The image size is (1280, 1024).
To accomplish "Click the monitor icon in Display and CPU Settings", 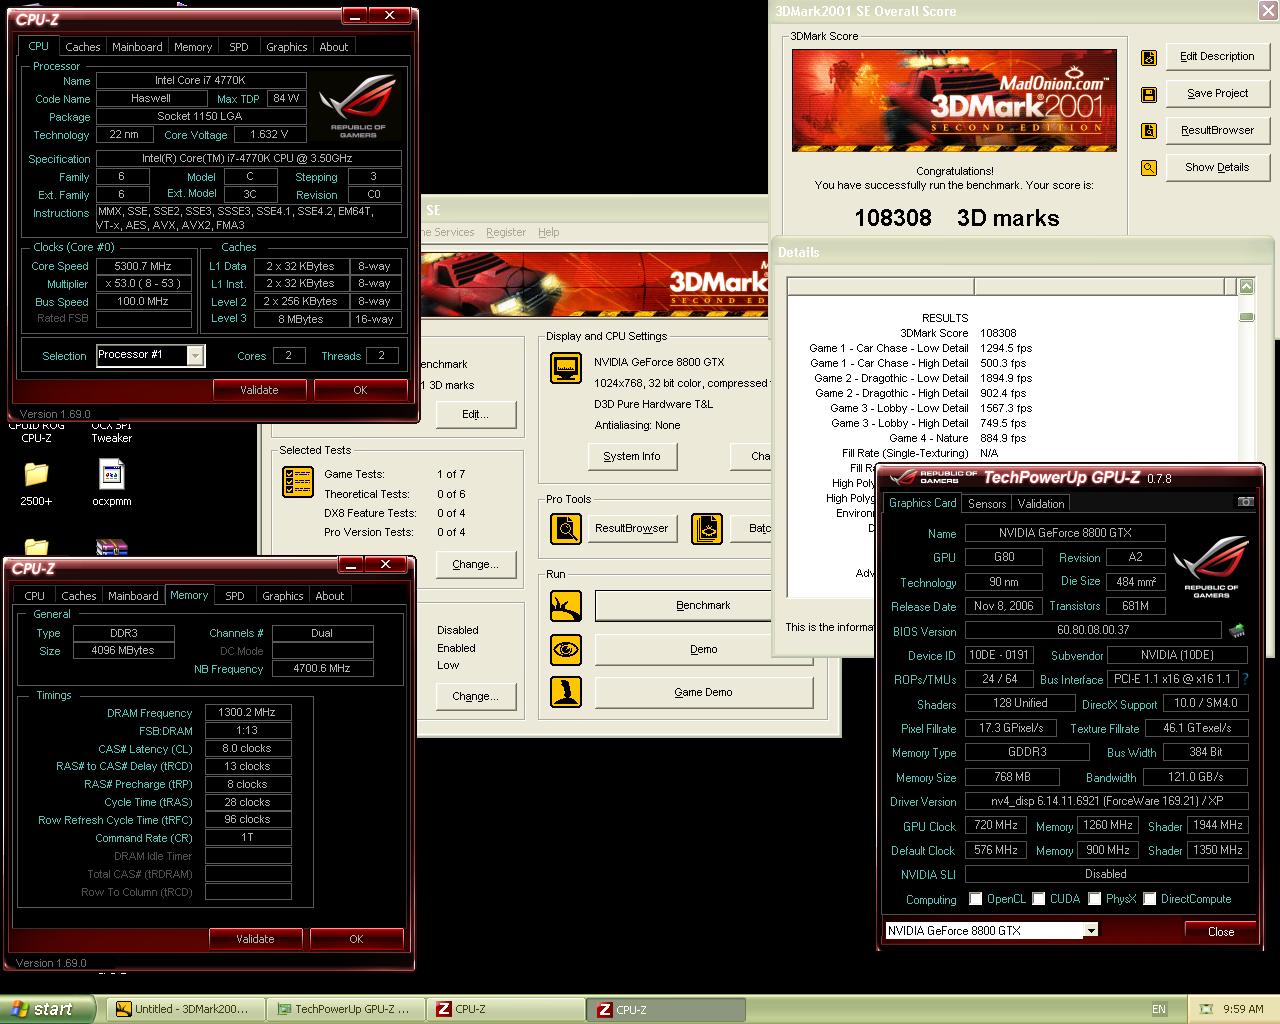I will 566,368.
